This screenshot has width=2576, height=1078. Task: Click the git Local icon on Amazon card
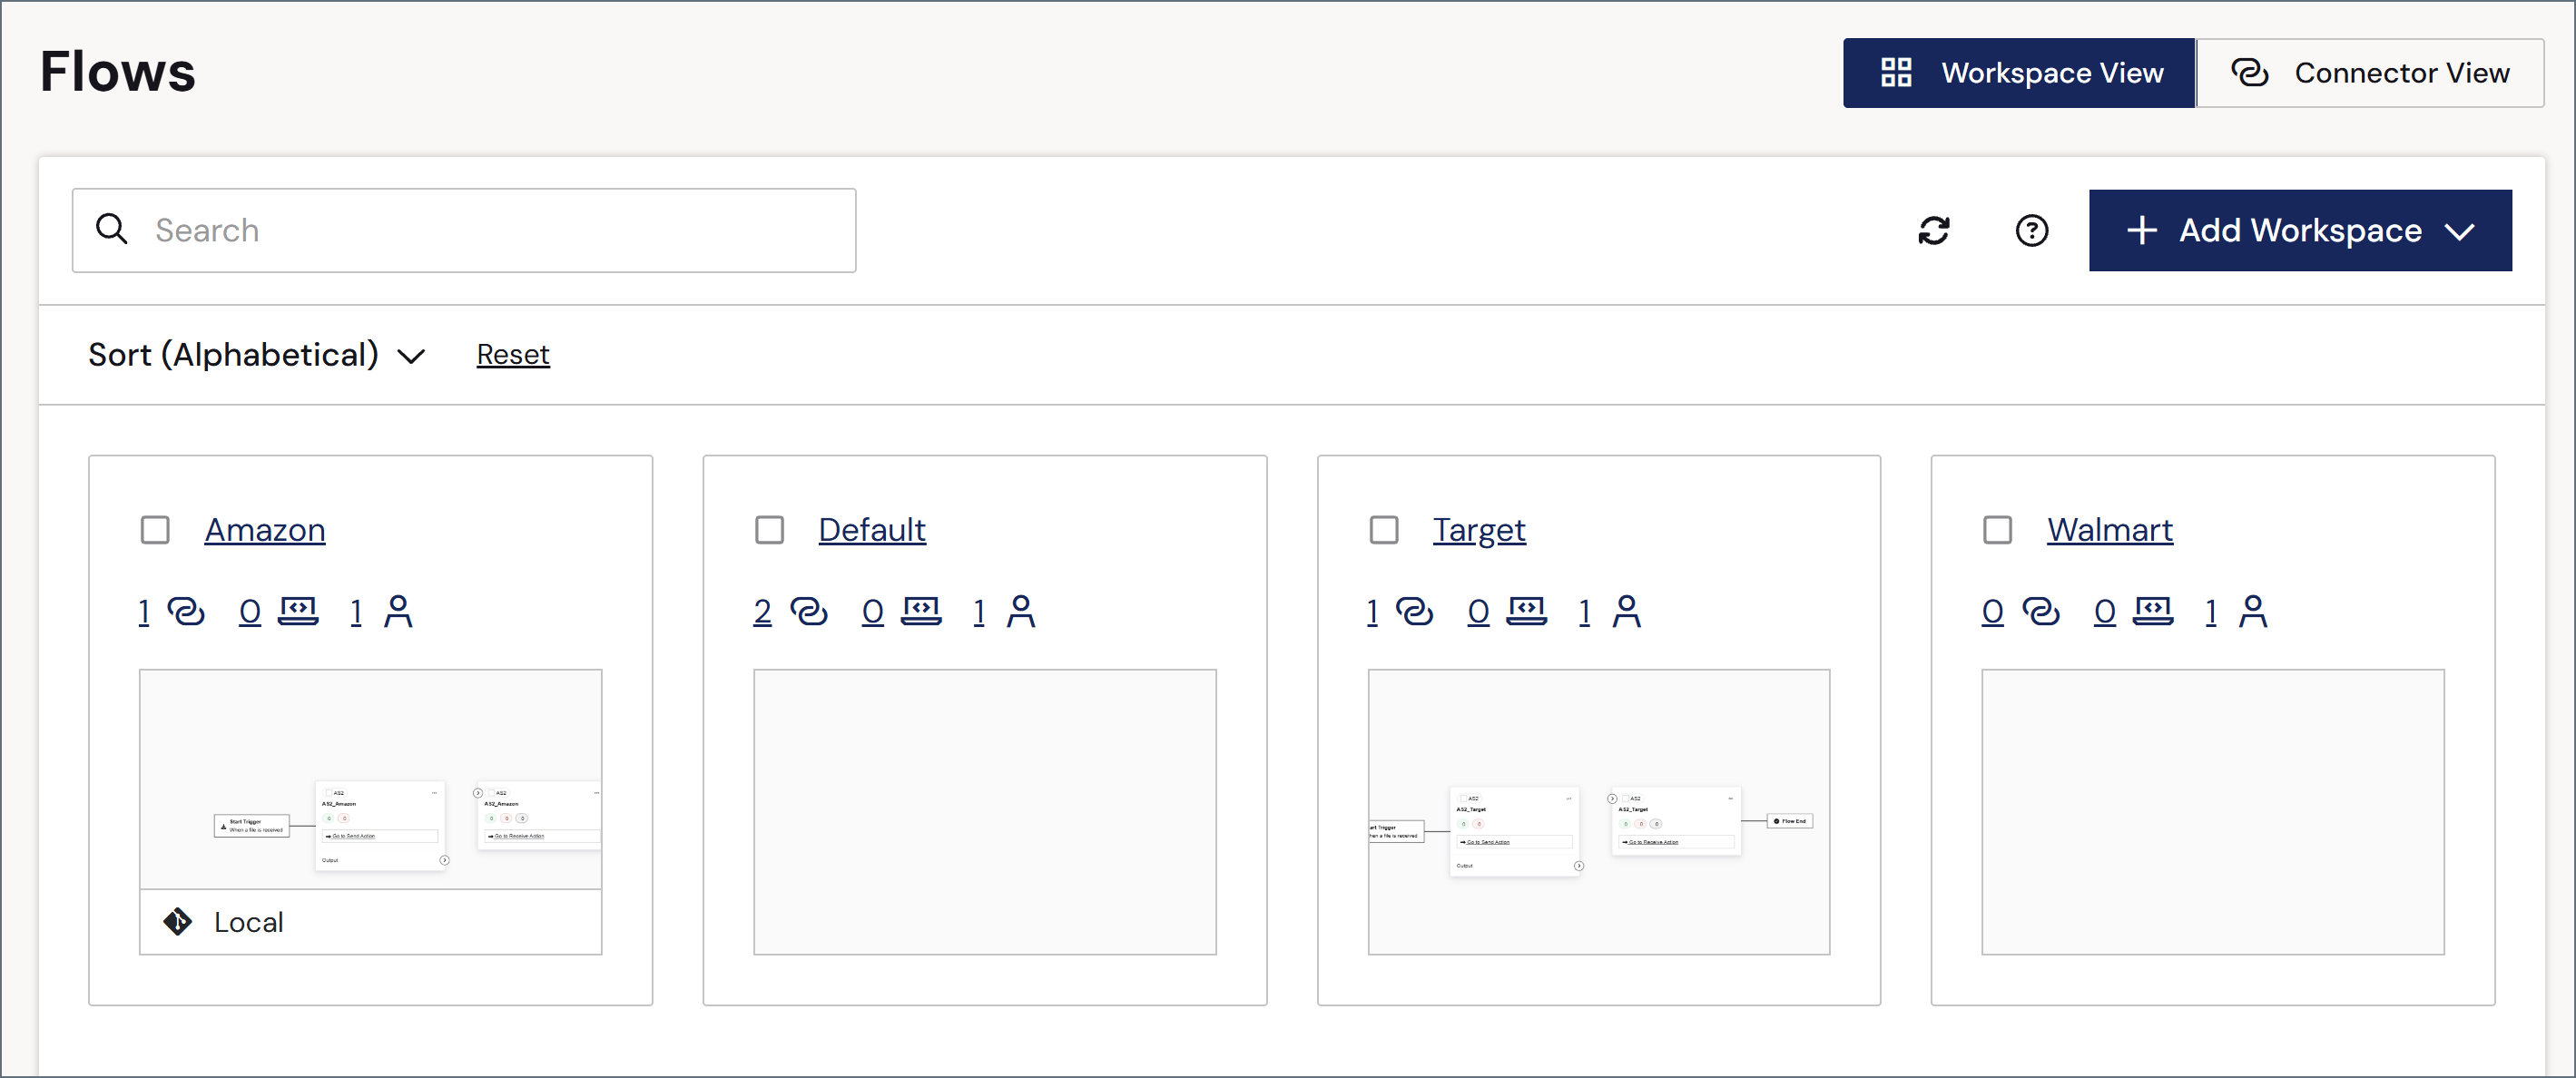[x=178, y=921]
